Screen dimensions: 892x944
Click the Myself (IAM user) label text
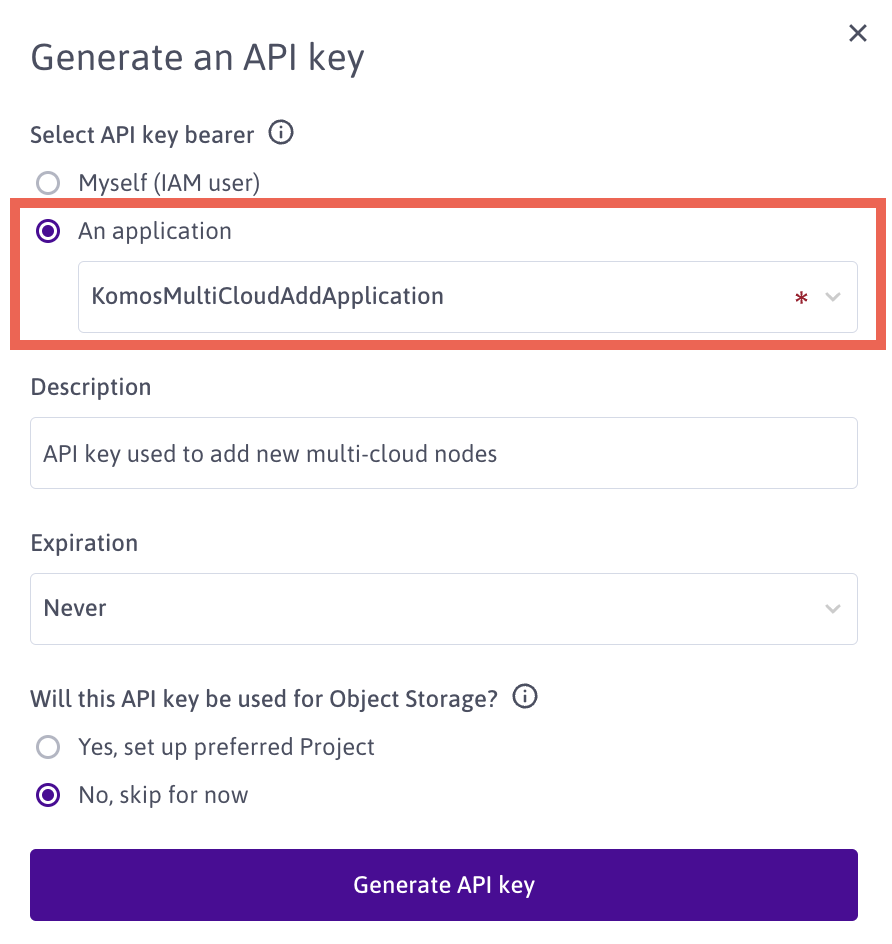pos(169,183)
